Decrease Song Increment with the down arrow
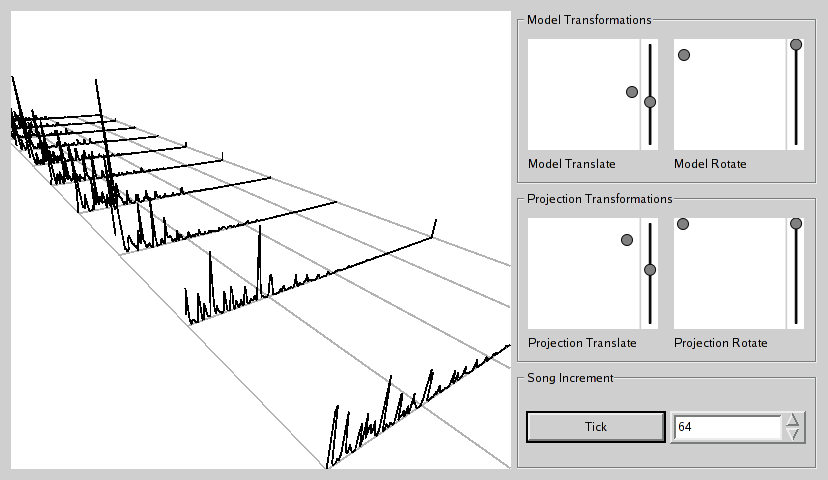 792,434
